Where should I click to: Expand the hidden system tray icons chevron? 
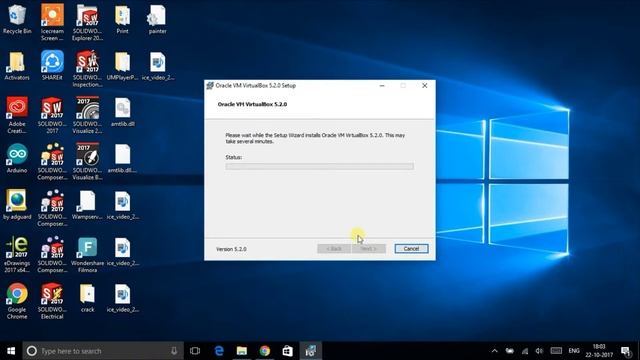coord(495,351)
